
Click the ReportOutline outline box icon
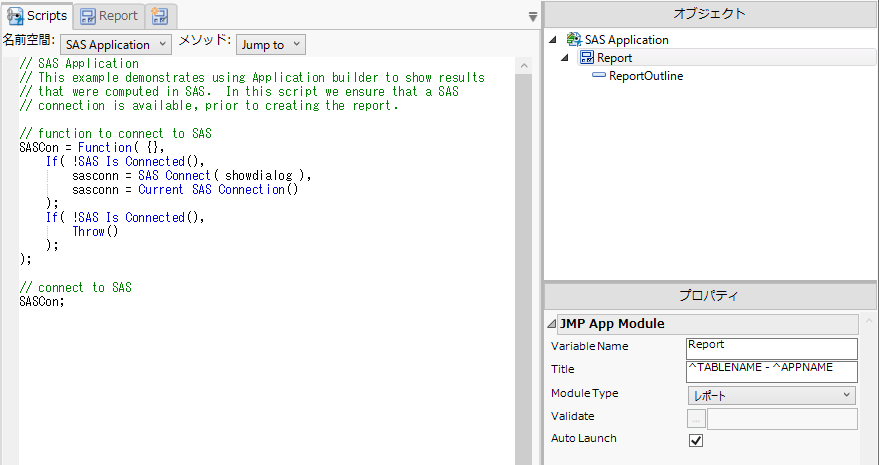point(599,76)
